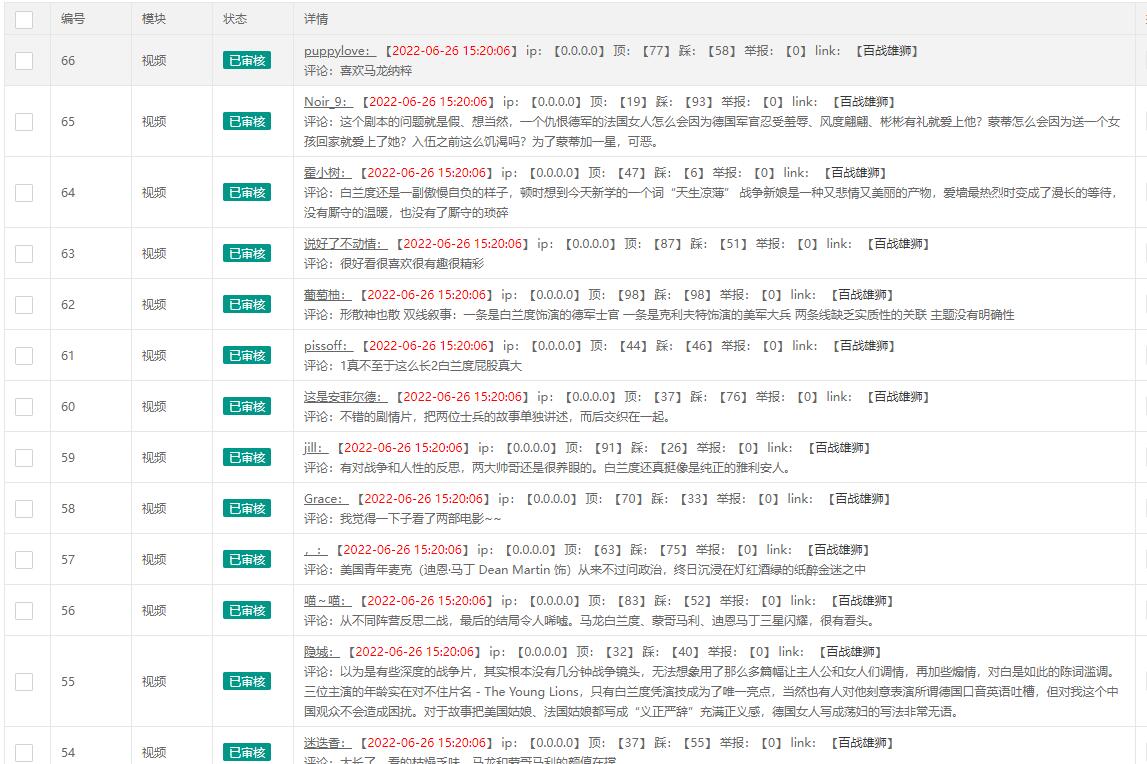Open the 迷迭香 user link
The height and width of the screenshot is (764, 1147).
tap(328, 742)
